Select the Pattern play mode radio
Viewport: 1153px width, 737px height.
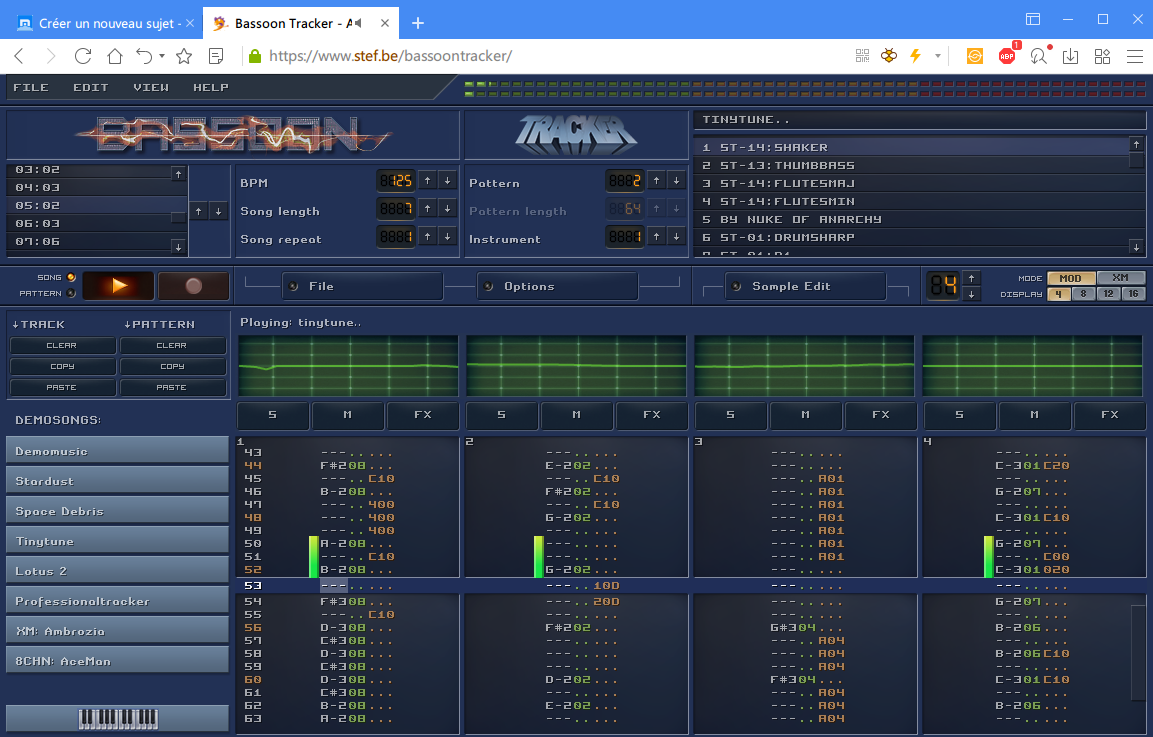point(71,293)
